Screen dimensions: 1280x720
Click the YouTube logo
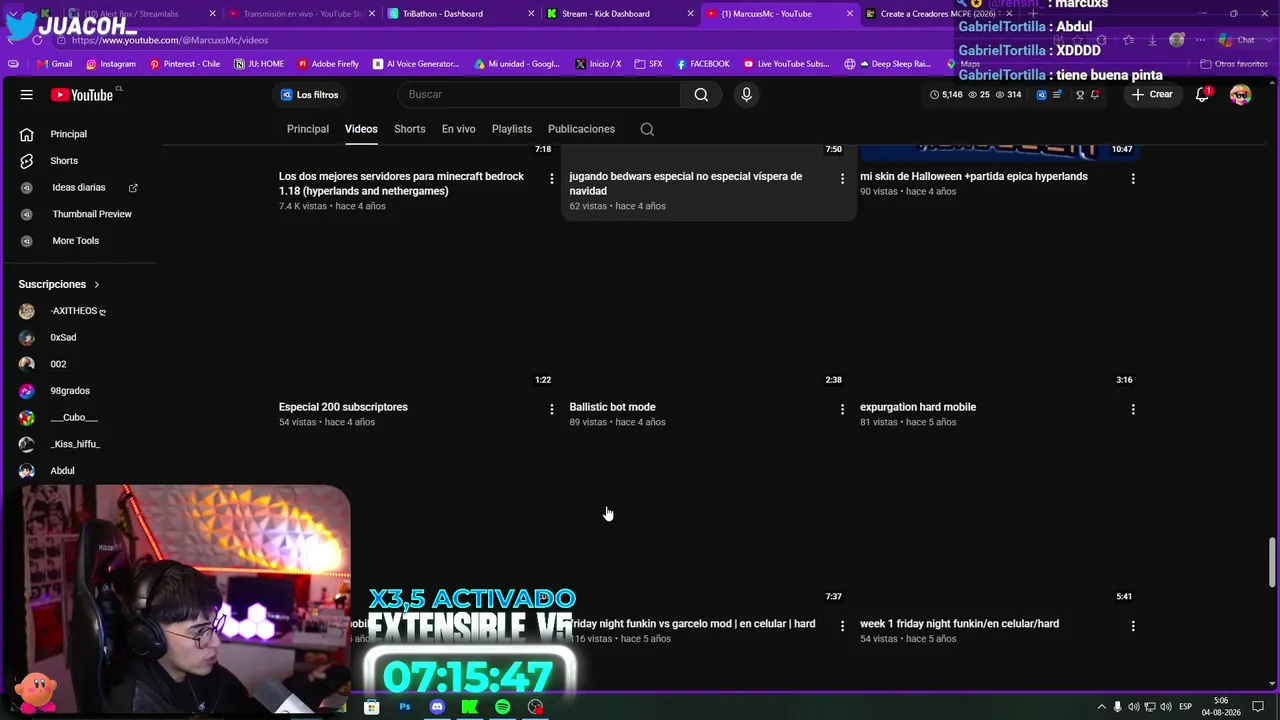82,95
